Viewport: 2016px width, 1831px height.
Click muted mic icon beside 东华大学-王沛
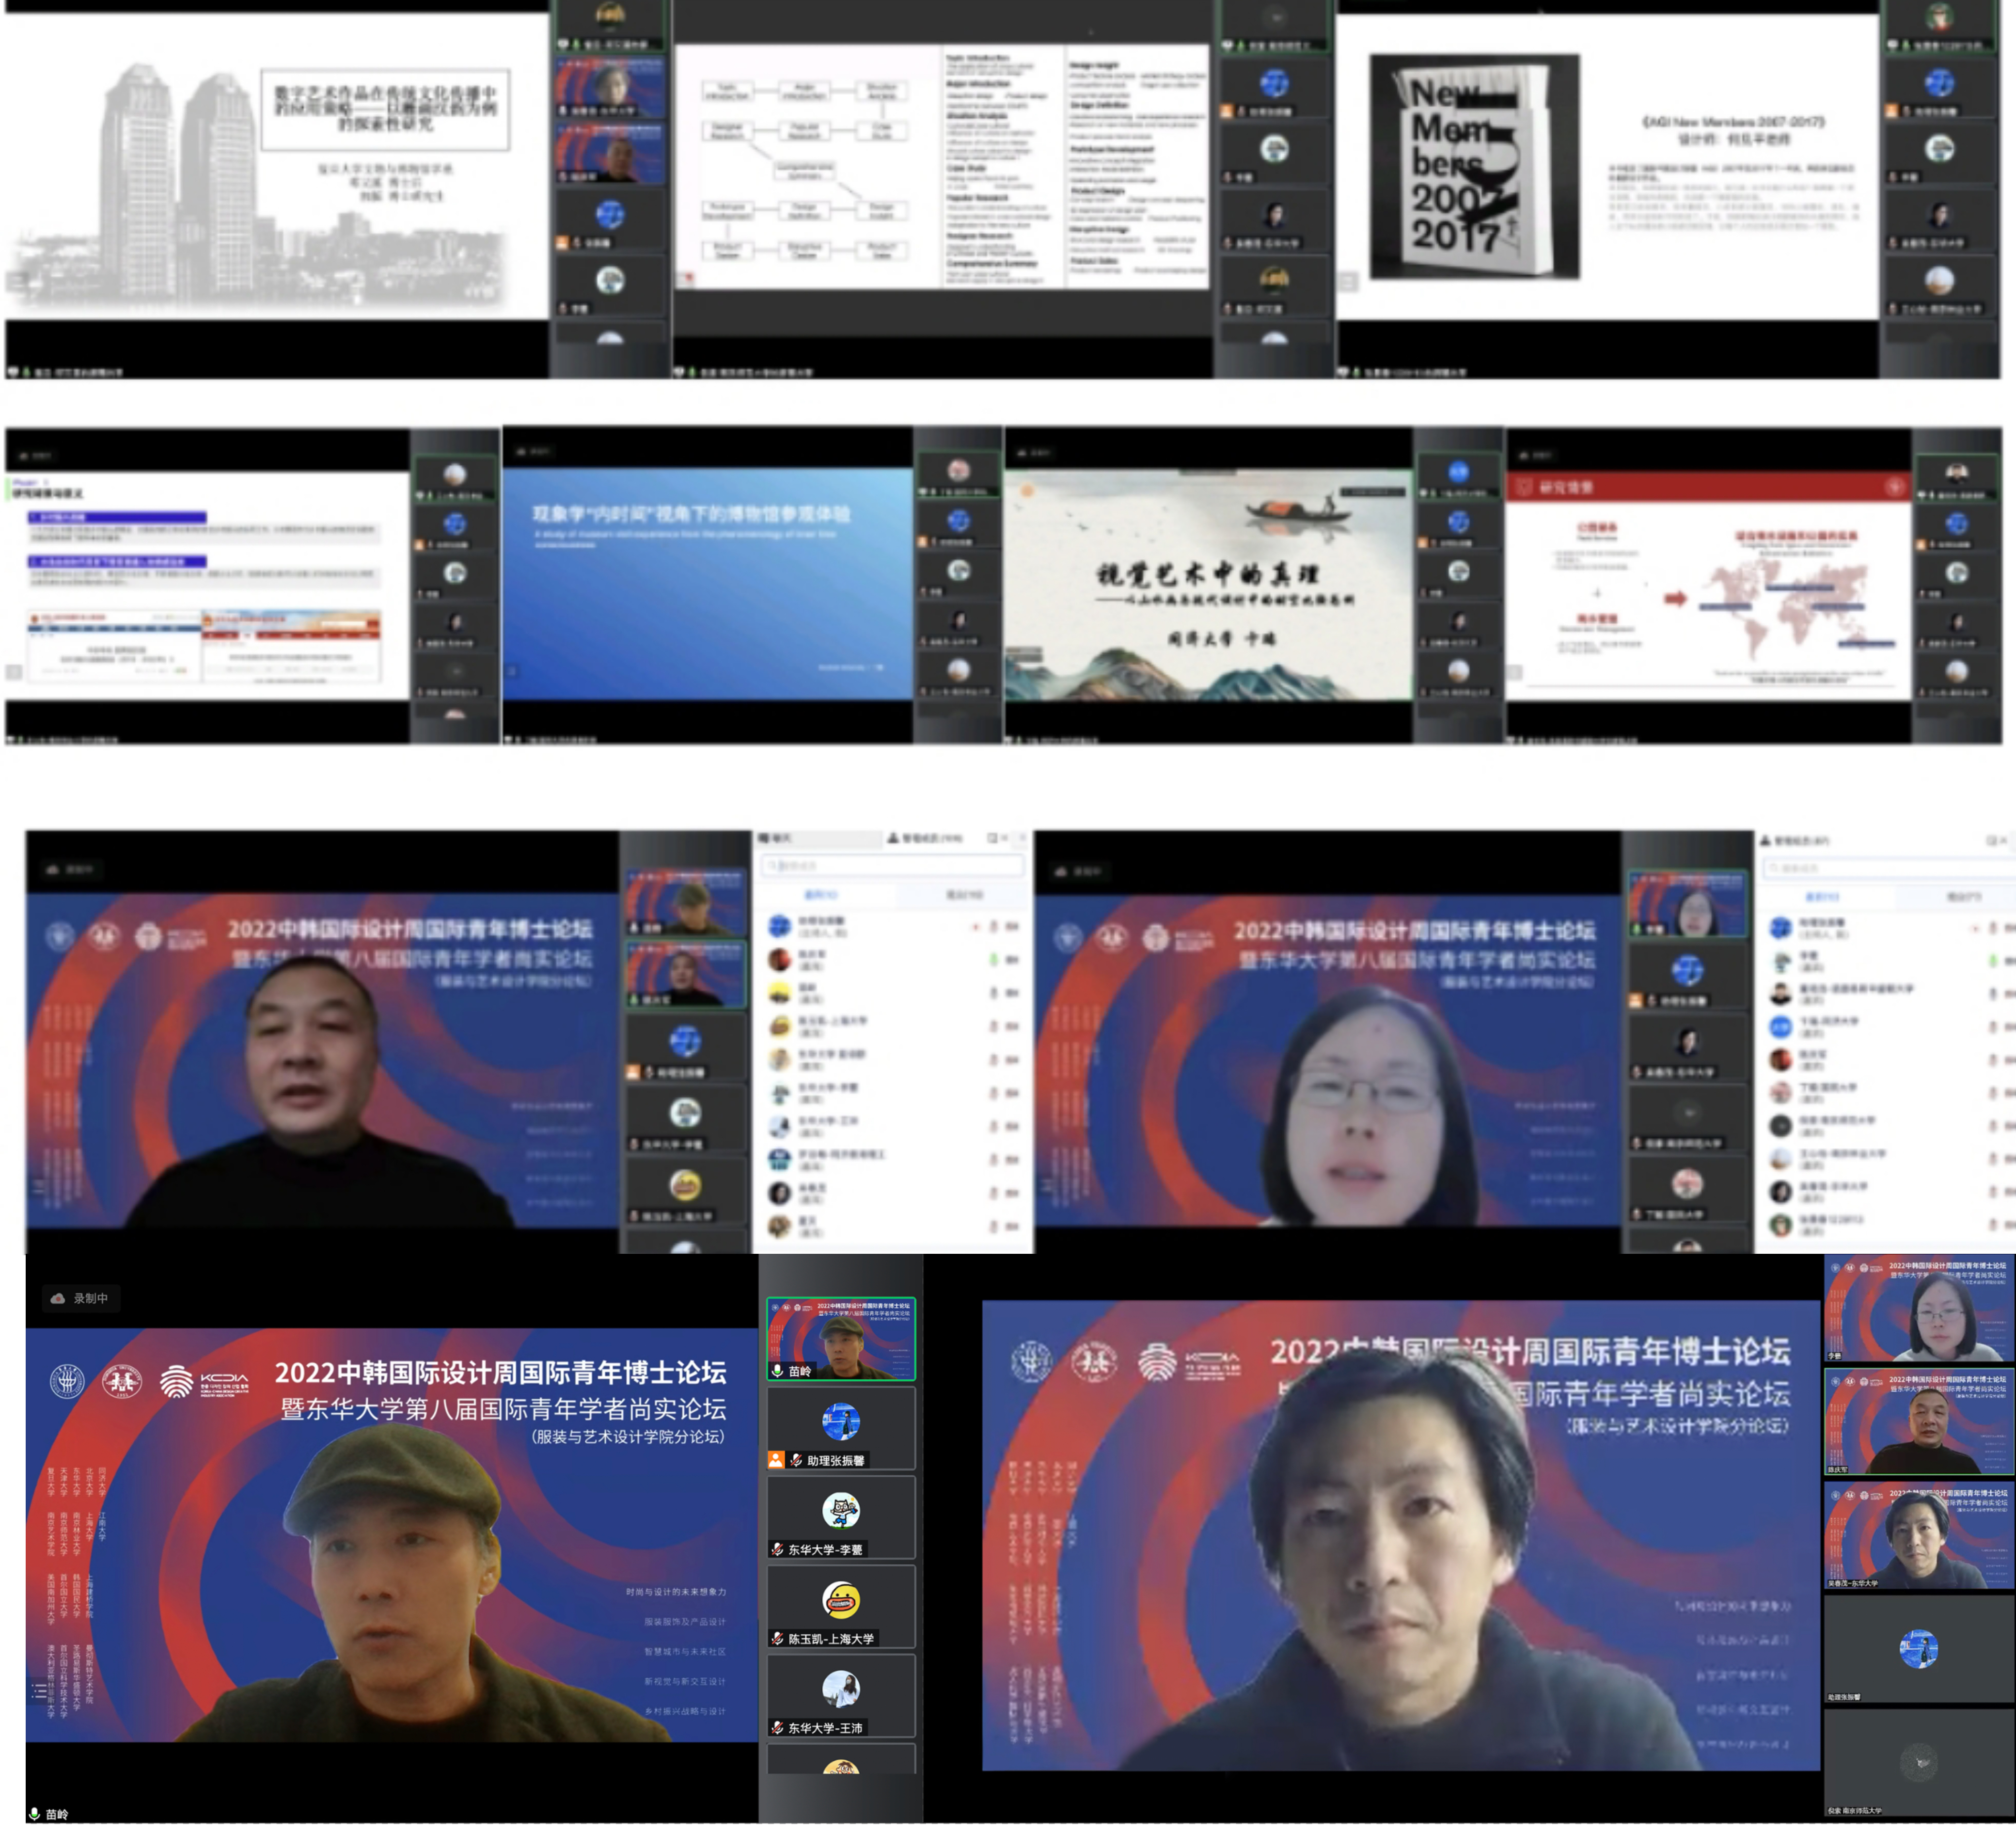click(777, 1727)
